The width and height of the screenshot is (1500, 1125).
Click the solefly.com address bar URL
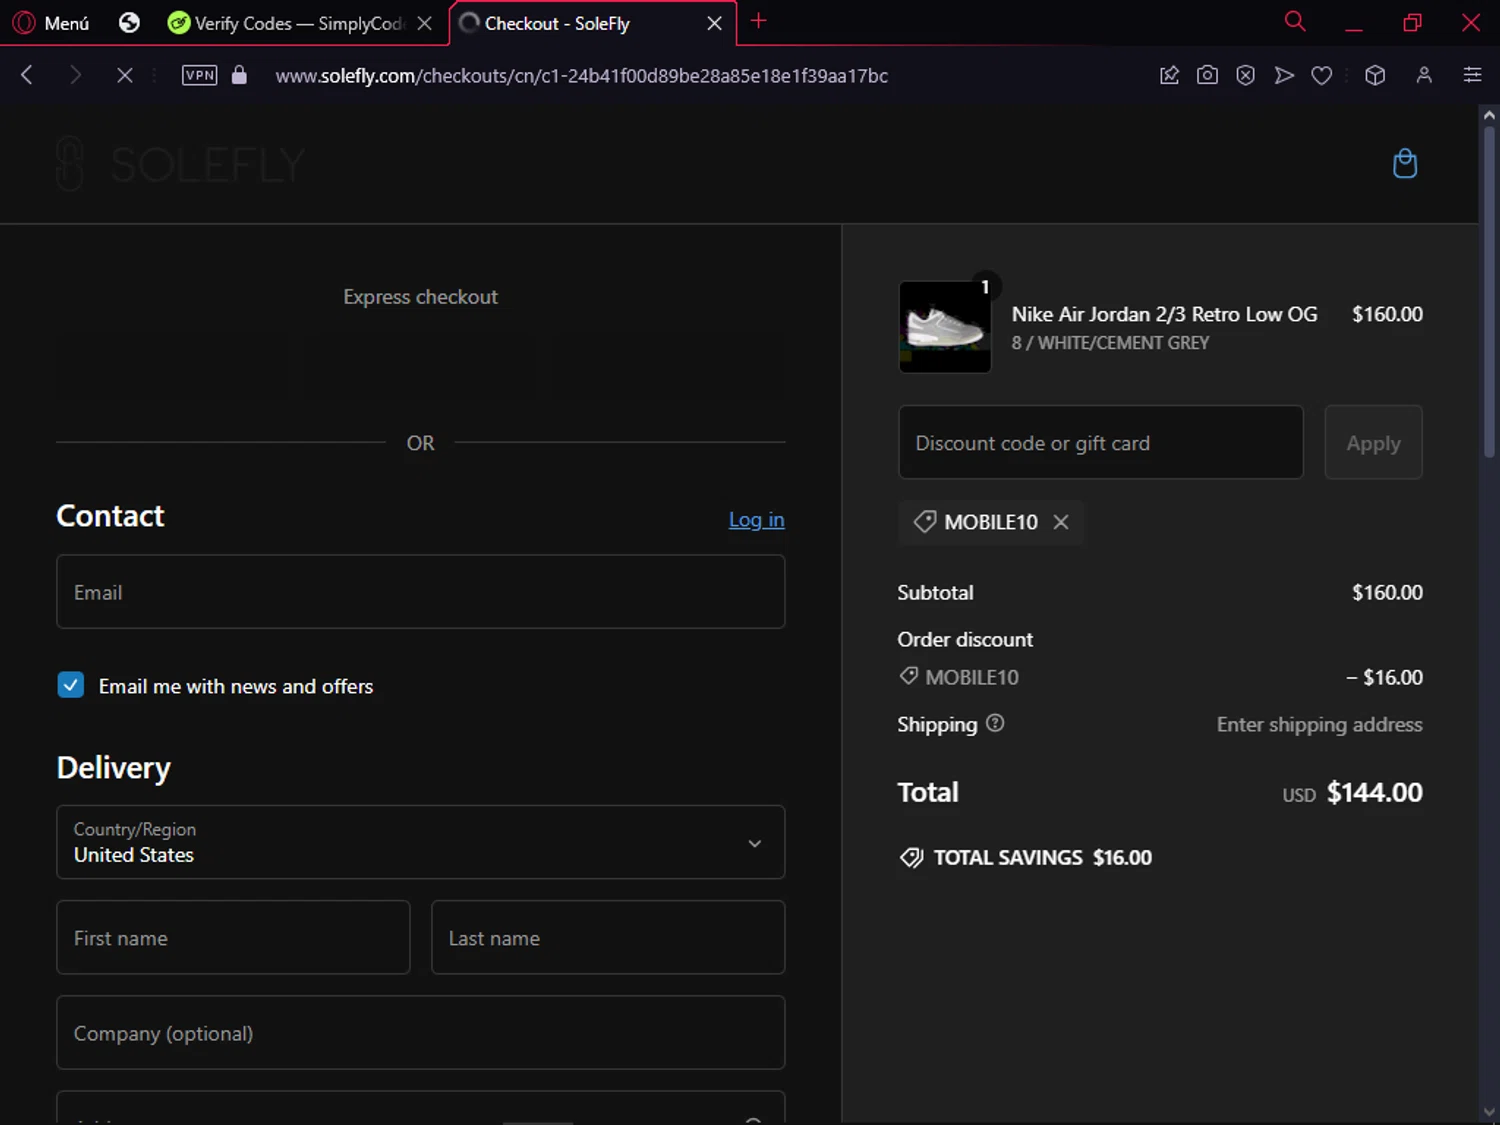point(582,76)
